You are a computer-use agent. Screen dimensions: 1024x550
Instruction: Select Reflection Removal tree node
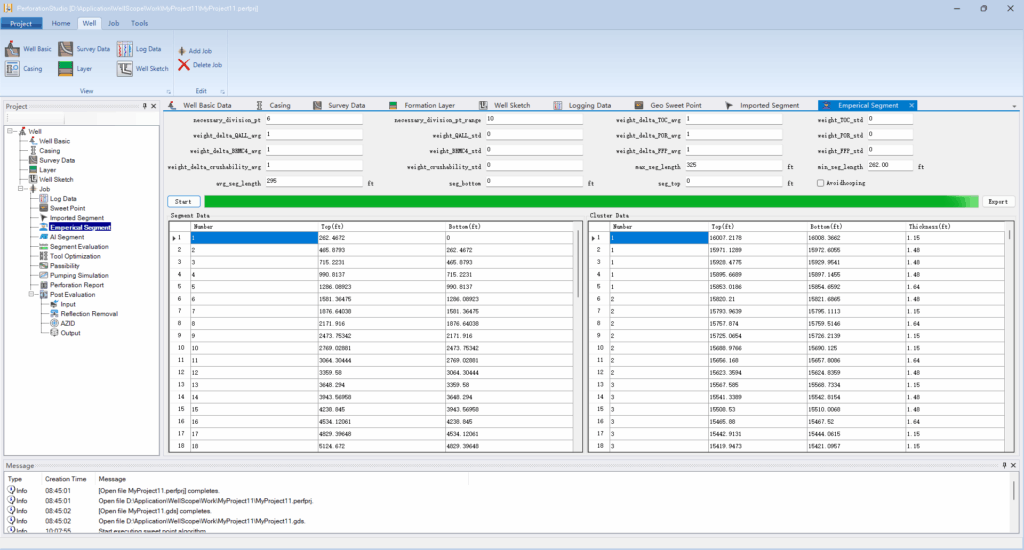point(89,314)
